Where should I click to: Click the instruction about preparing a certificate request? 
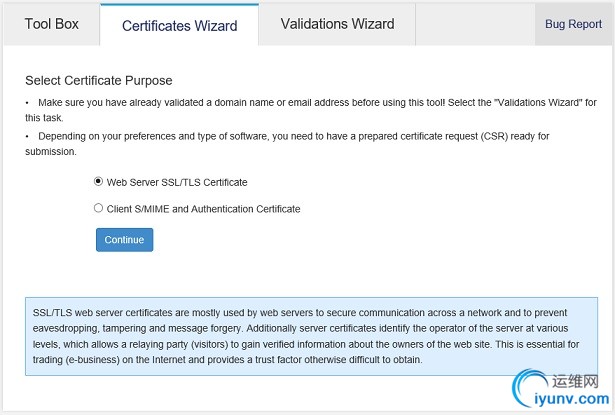250,136
